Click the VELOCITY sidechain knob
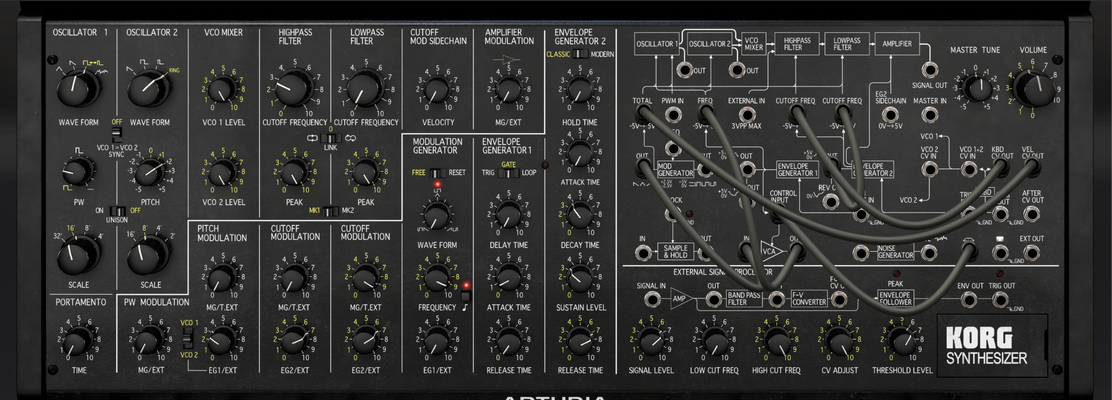 coord(438,90)
